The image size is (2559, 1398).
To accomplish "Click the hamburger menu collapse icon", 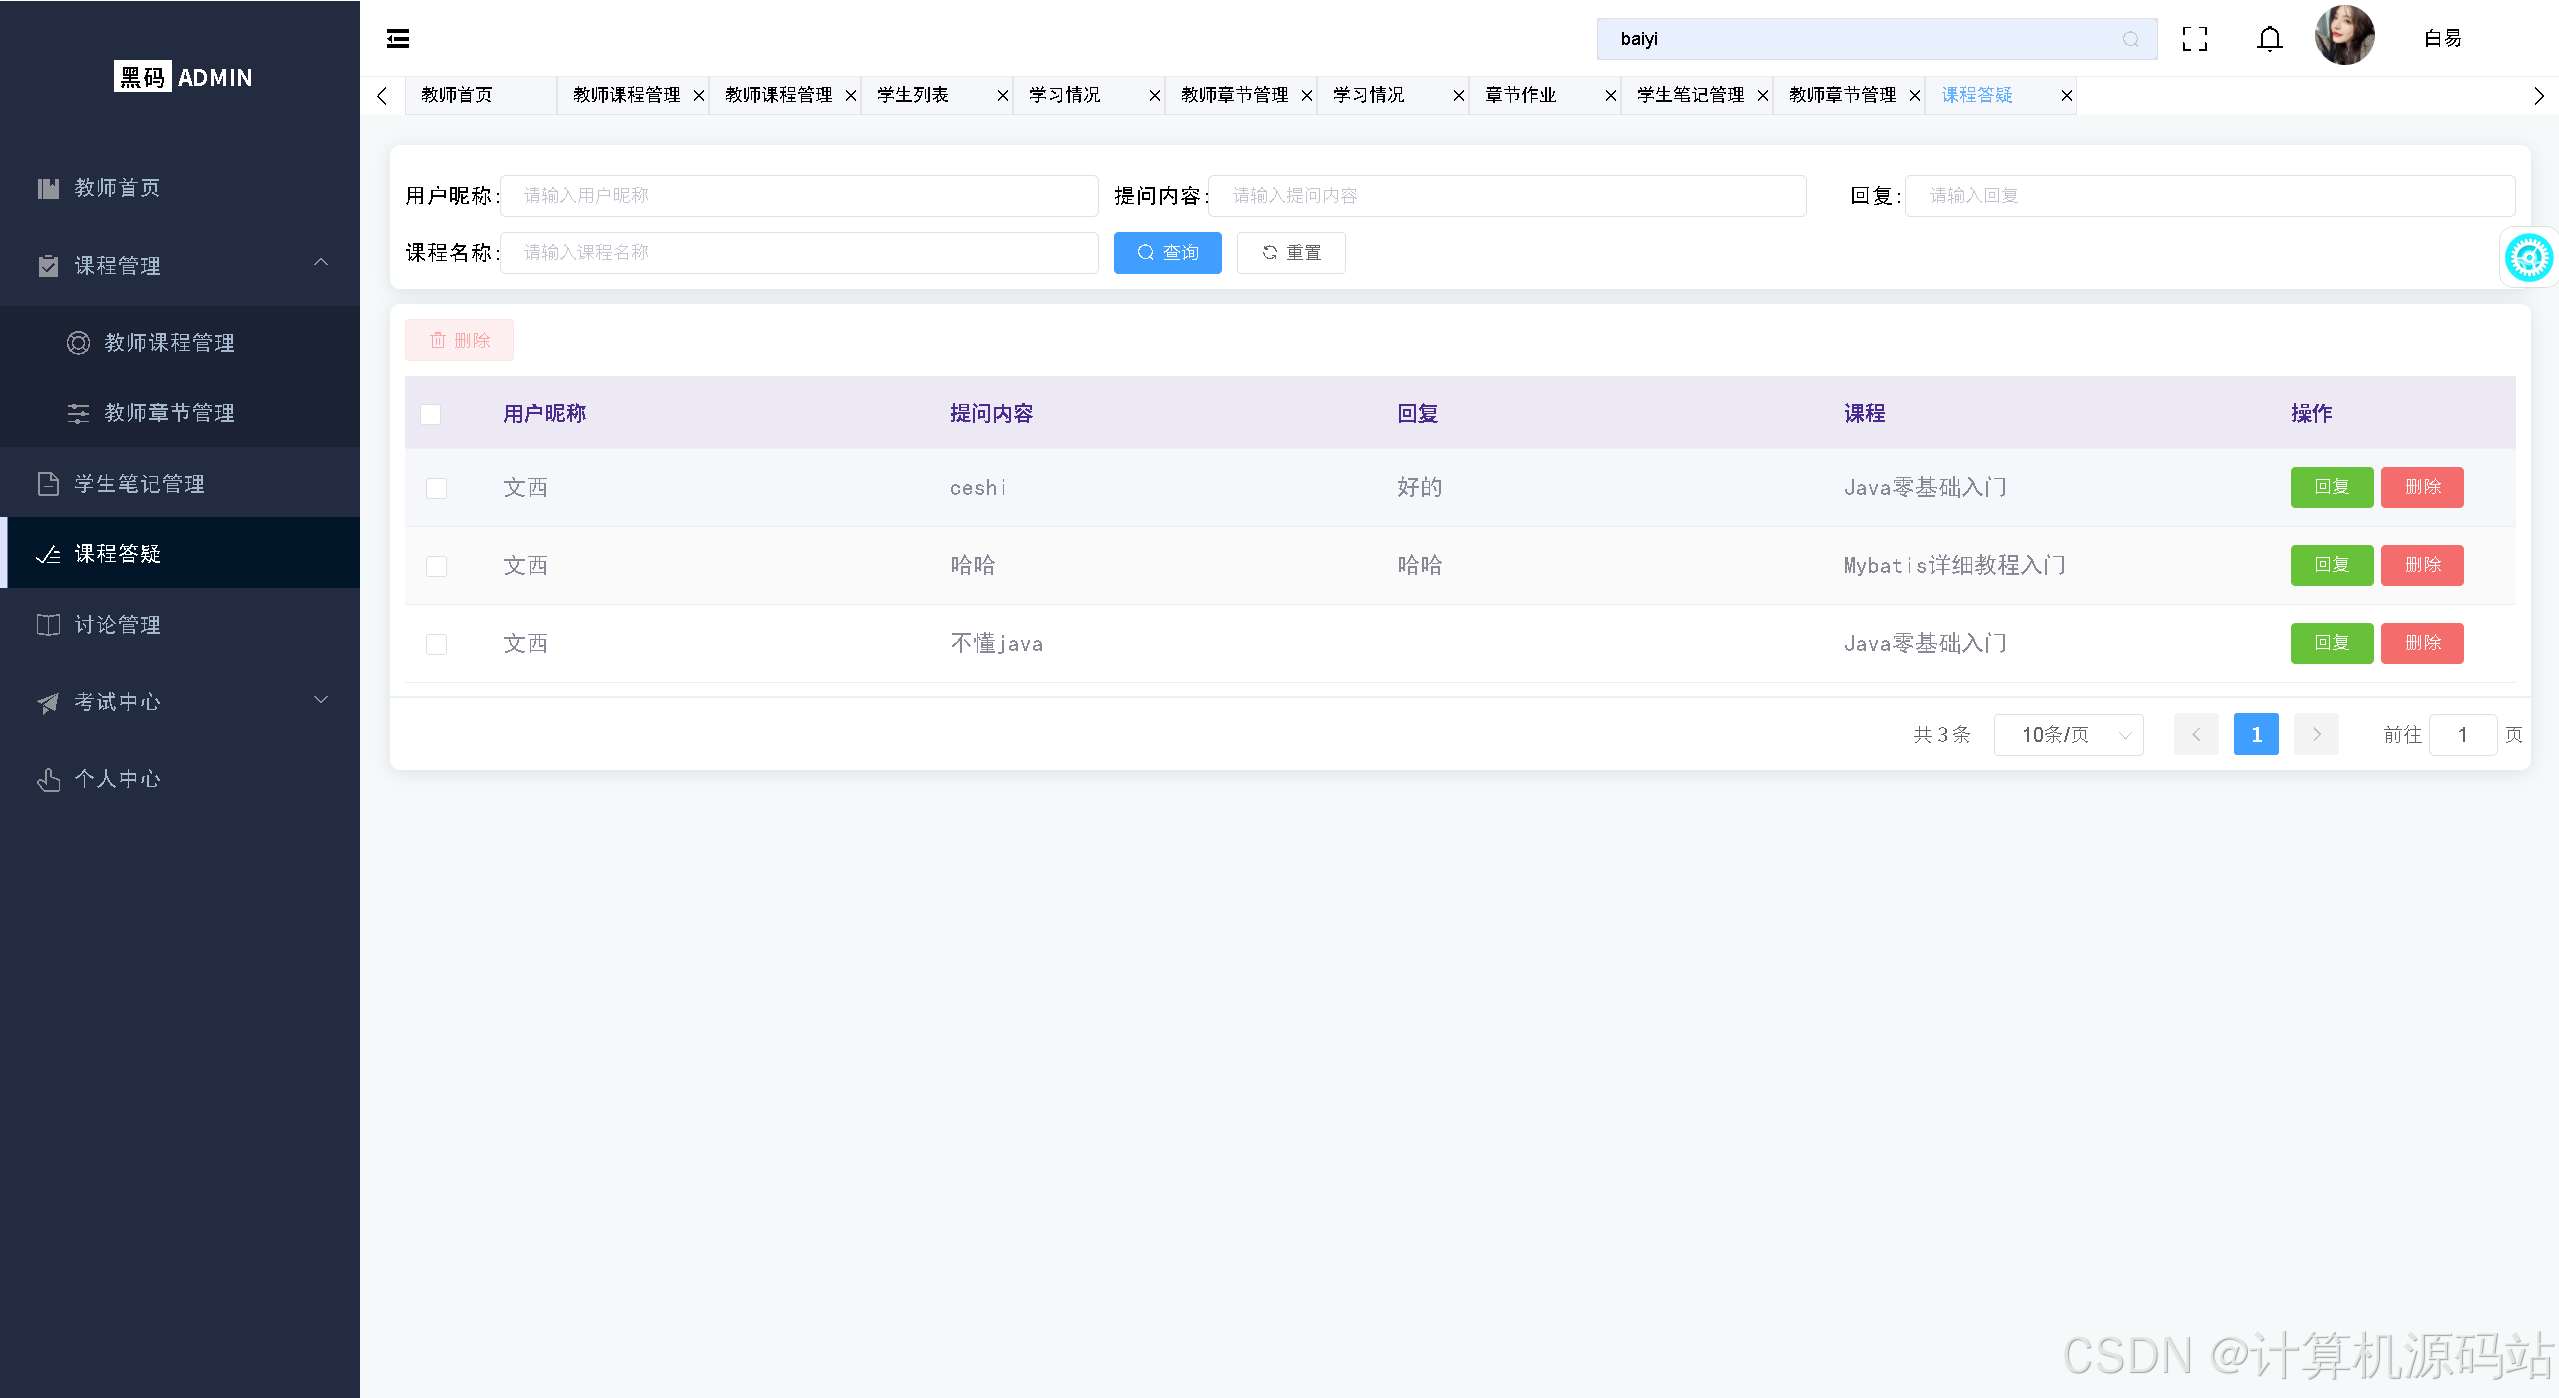I will pos(398,39).
